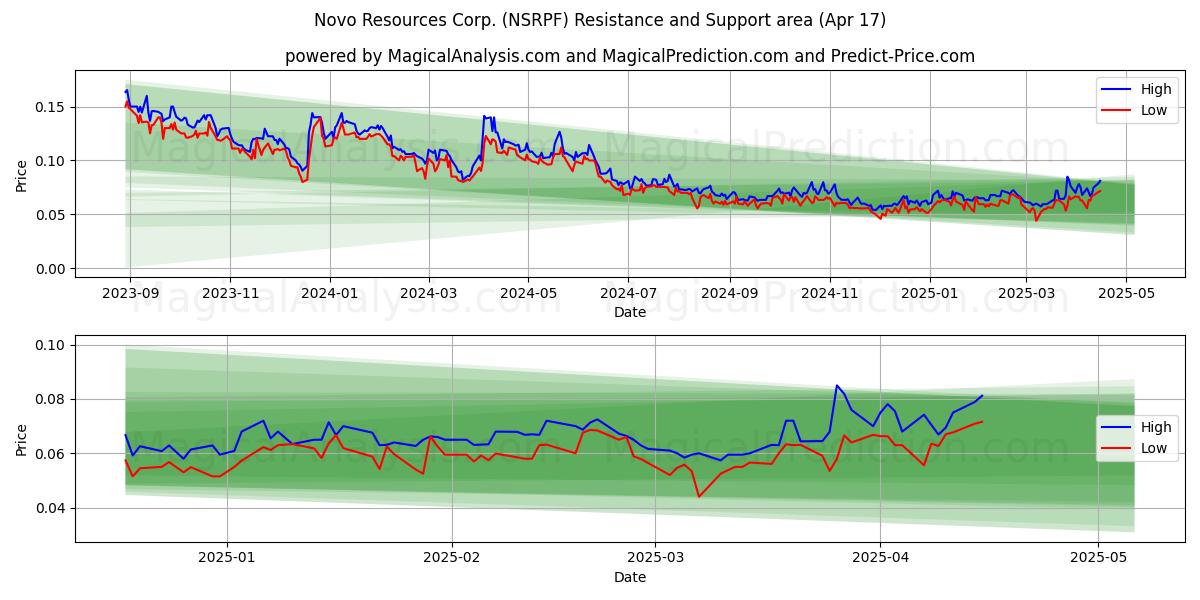
Task: Click the 2024-05 date tick label
Action: click(529, 294)
